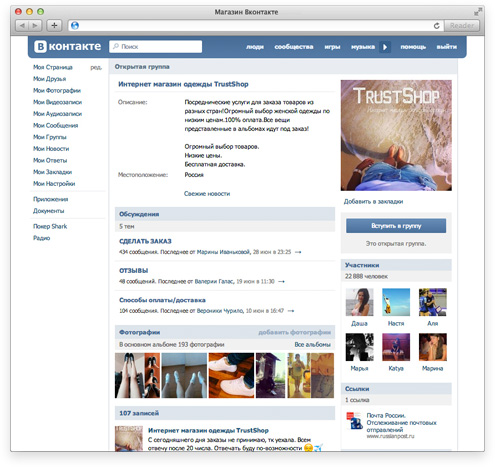The image size is (495, 467).
Task: Click the music play arrow button in header
Action: click(x=385, y=47)
